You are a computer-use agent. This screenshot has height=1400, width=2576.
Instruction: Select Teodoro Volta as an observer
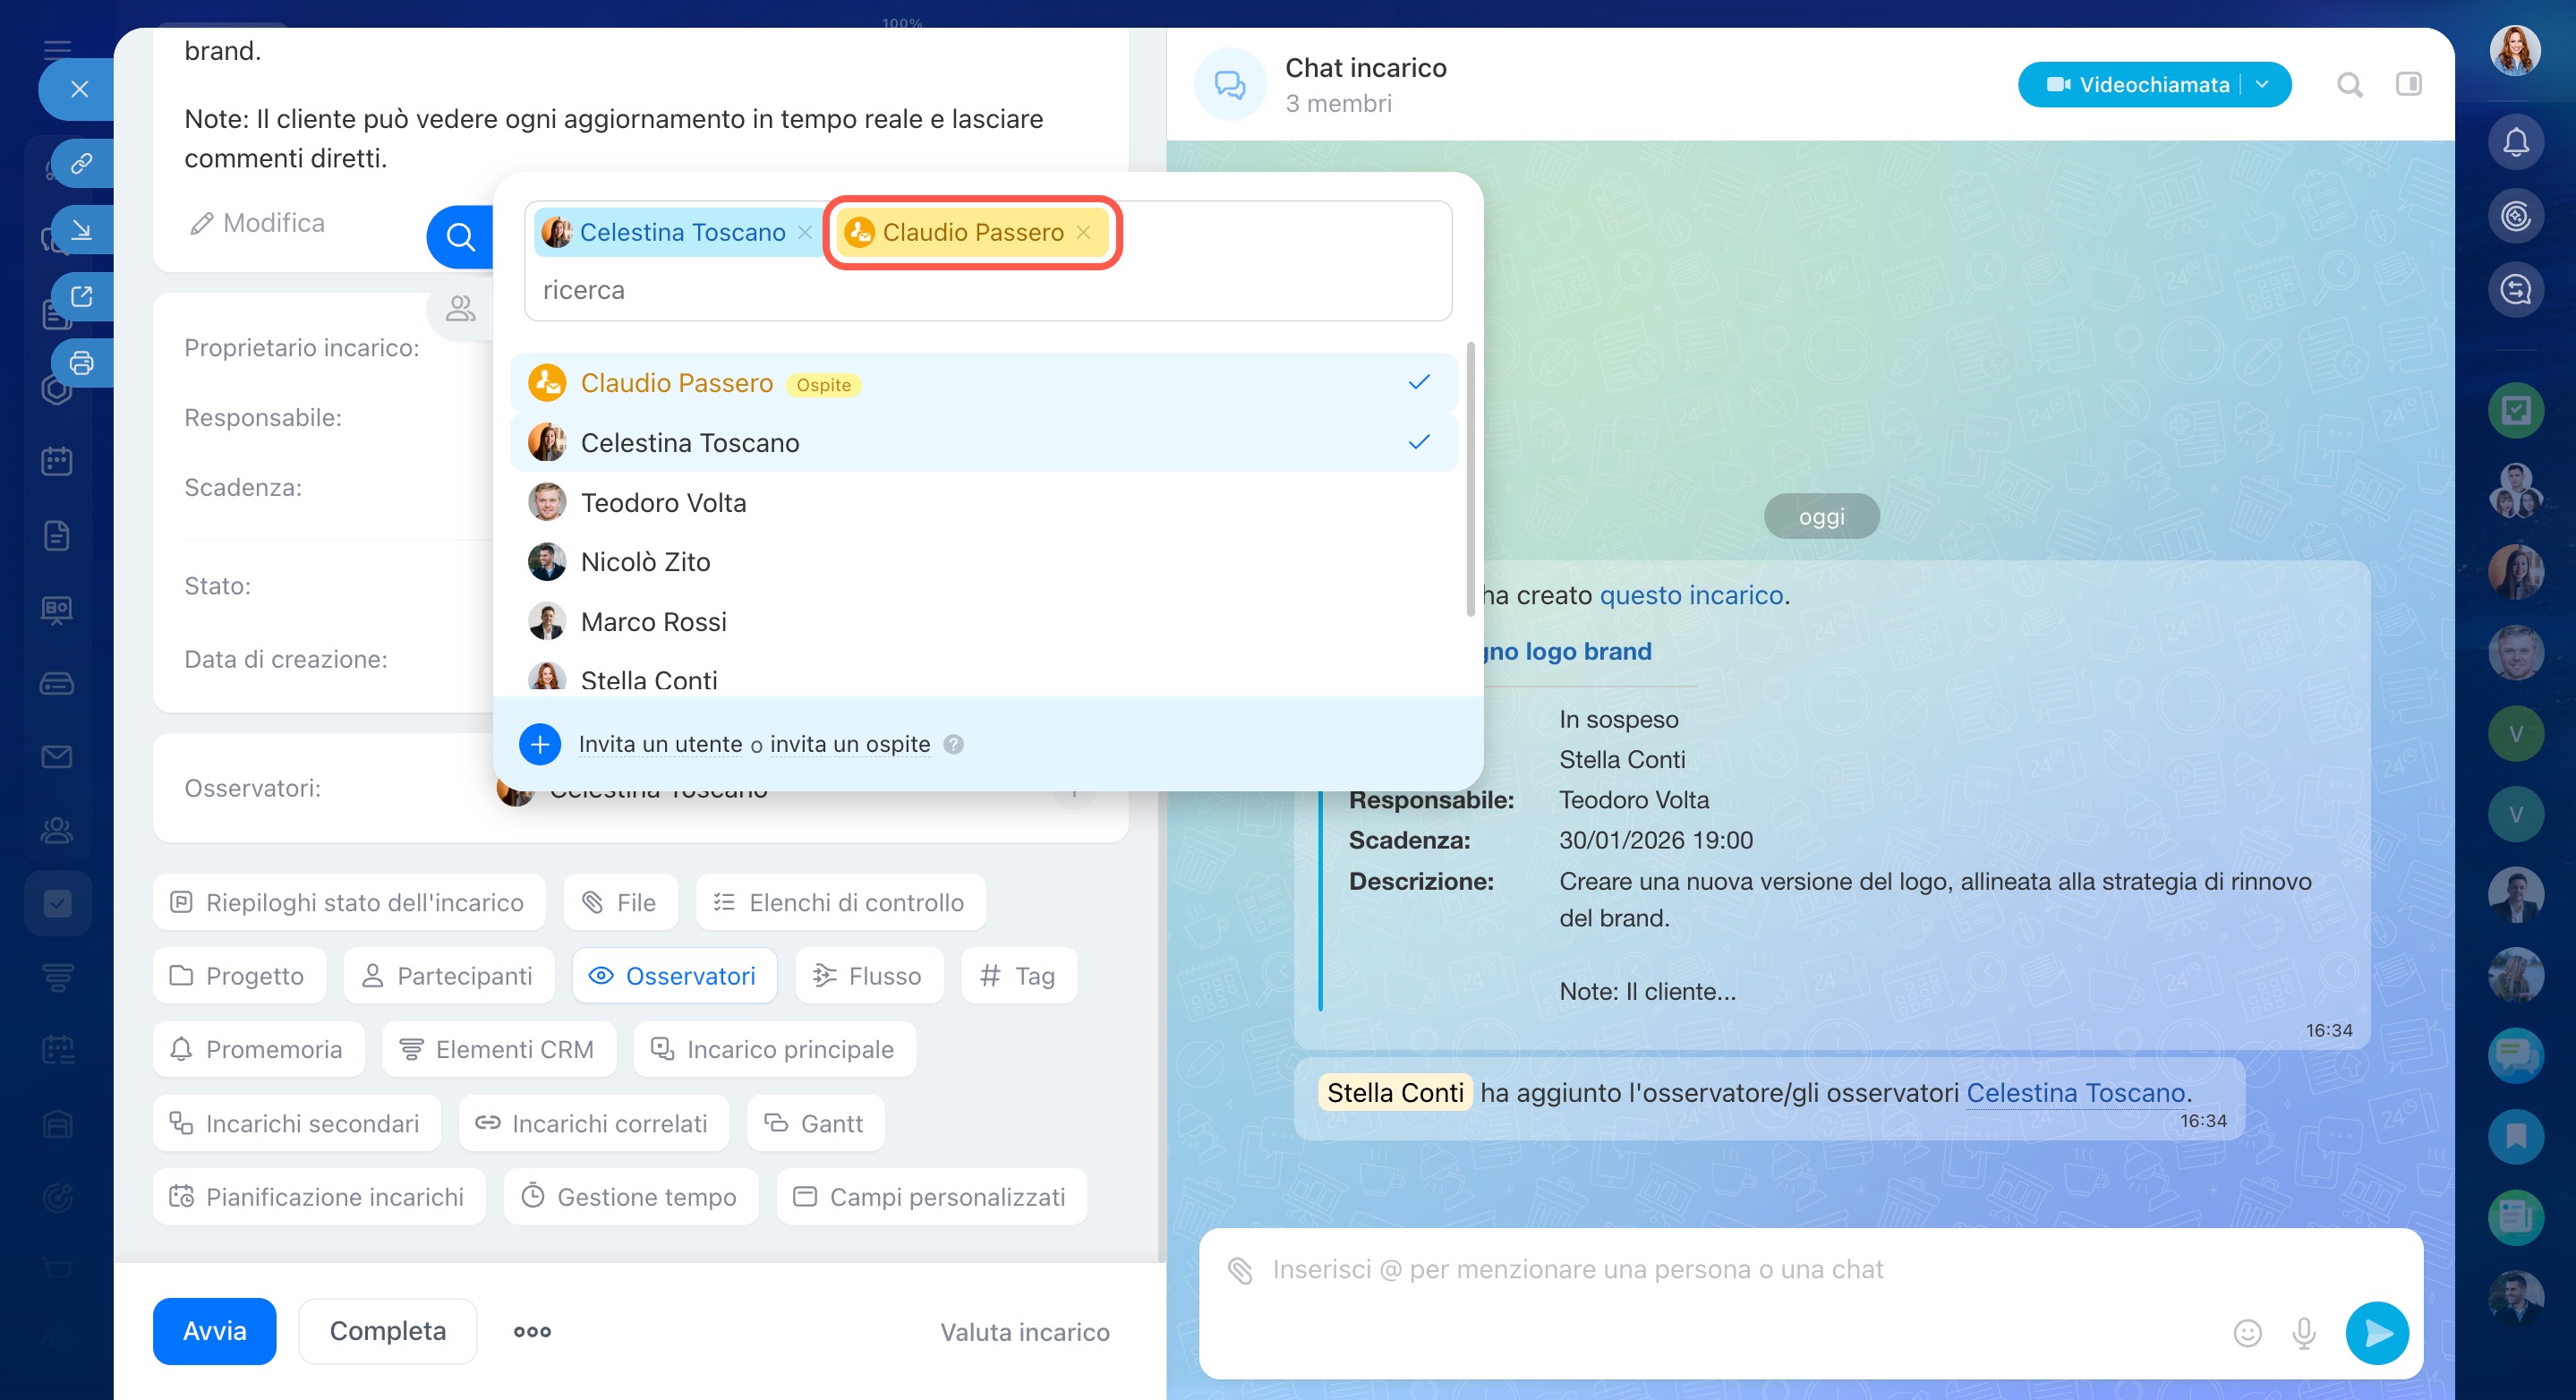coord(664,503)
